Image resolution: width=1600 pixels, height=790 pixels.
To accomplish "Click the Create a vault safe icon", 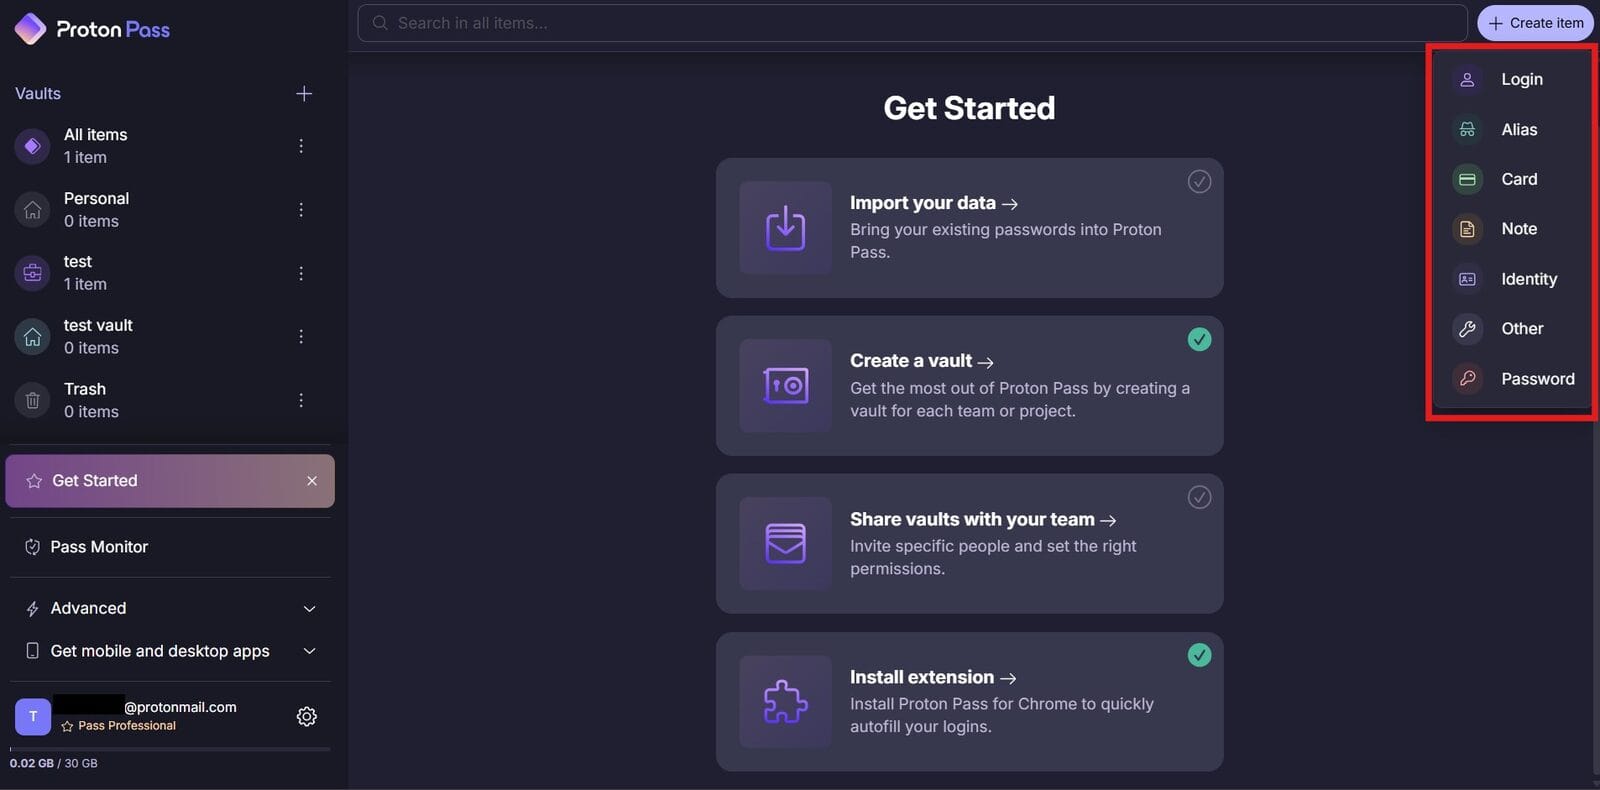I will (786, 386).
